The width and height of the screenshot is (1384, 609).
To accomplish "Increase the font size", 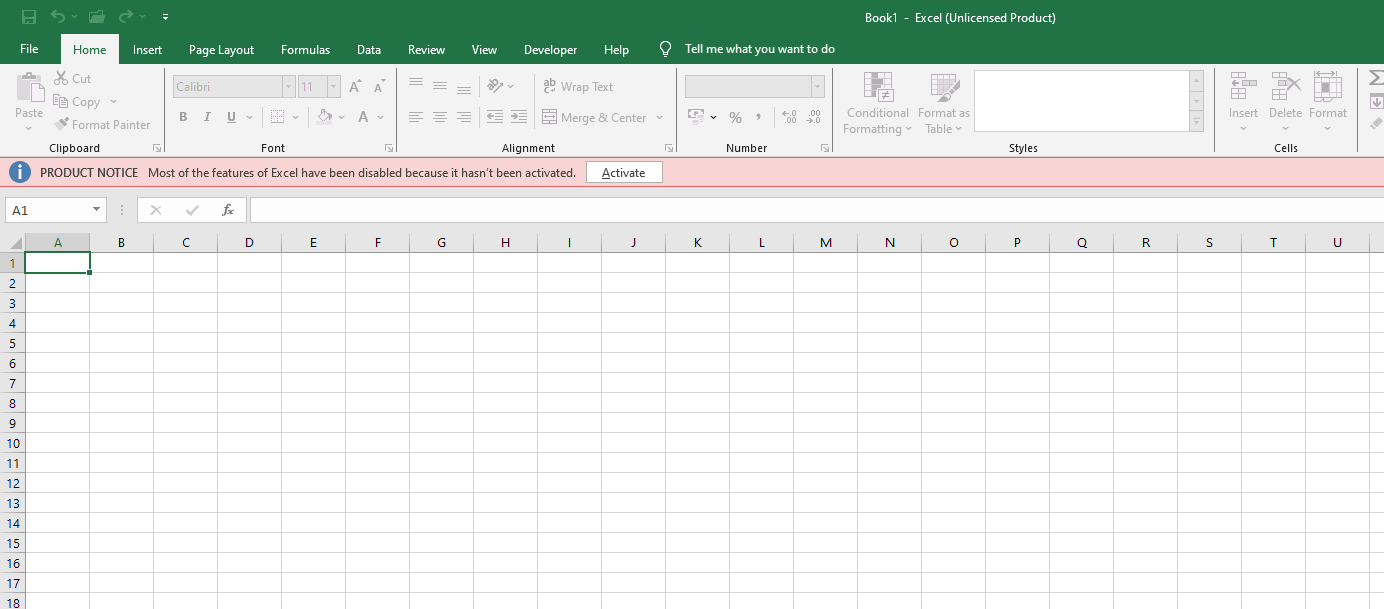I will (356, 87).
